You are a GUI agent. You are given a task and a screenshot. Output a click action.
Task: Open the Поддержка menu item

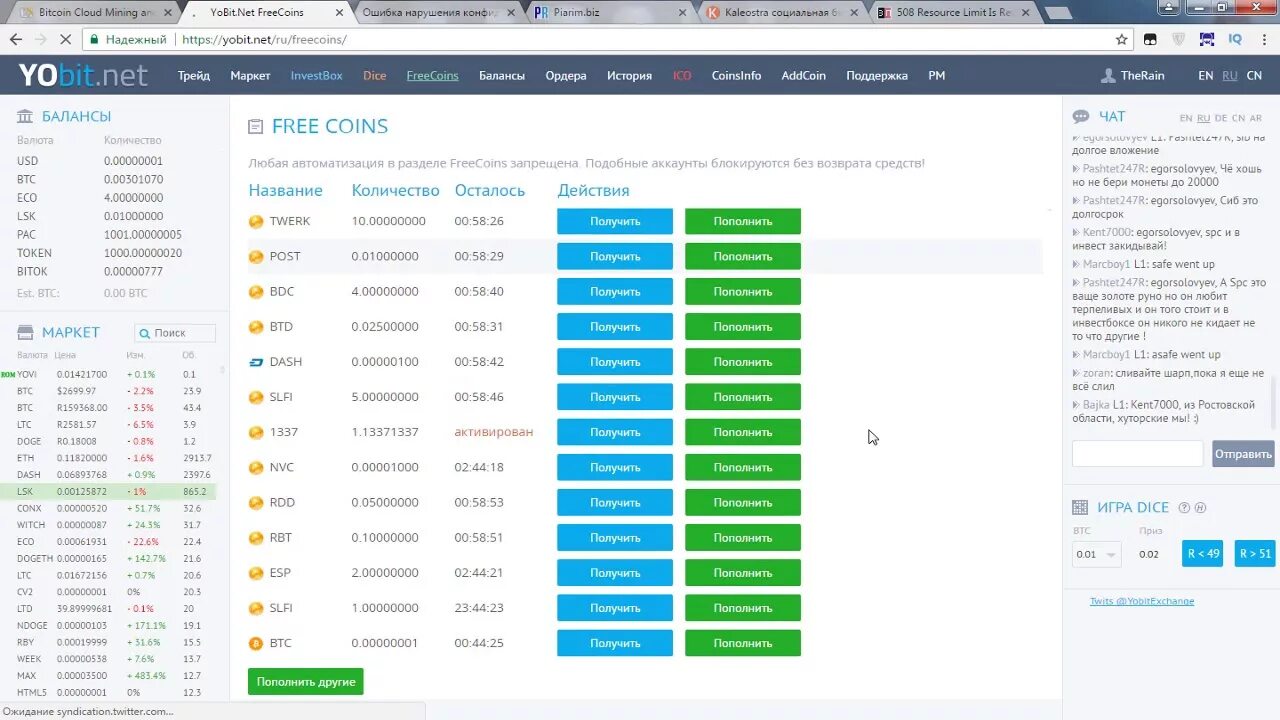coord(877,76)
